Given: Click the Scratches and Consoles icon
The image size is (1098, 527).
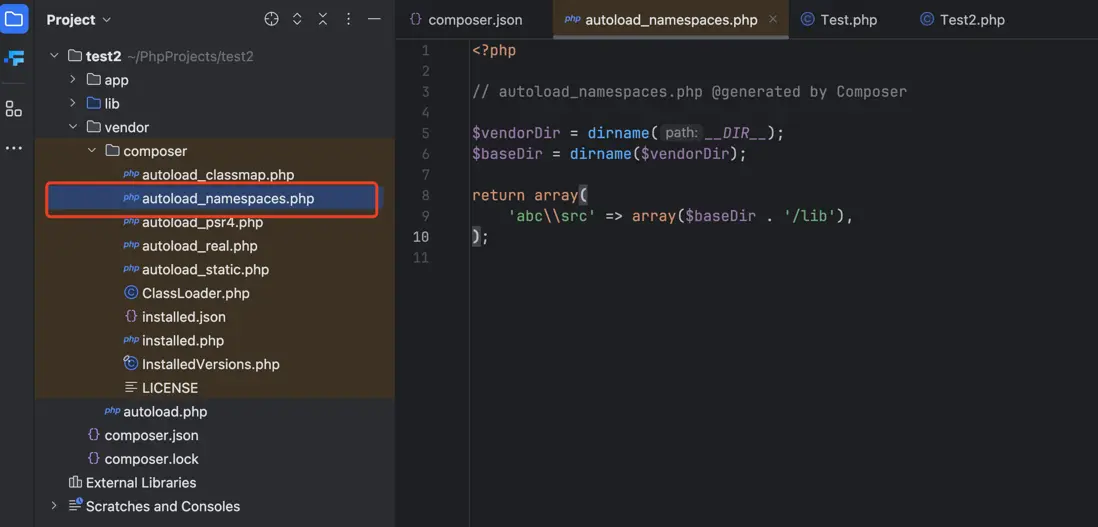Looking at the screenshot, I should [x=75, y=505].
